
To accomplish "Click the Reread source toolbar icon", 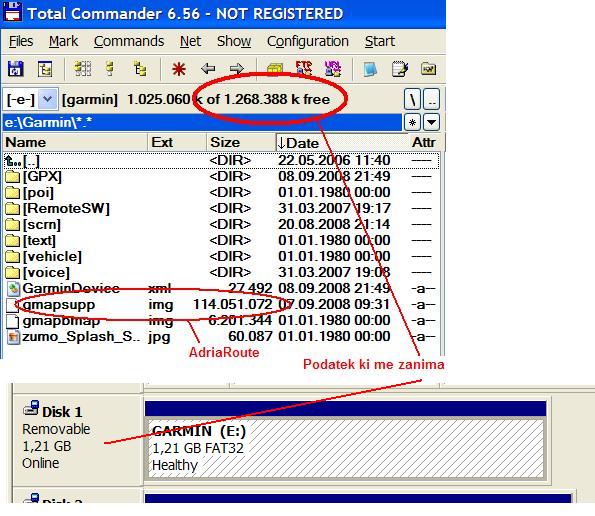I will coord(16,69).
